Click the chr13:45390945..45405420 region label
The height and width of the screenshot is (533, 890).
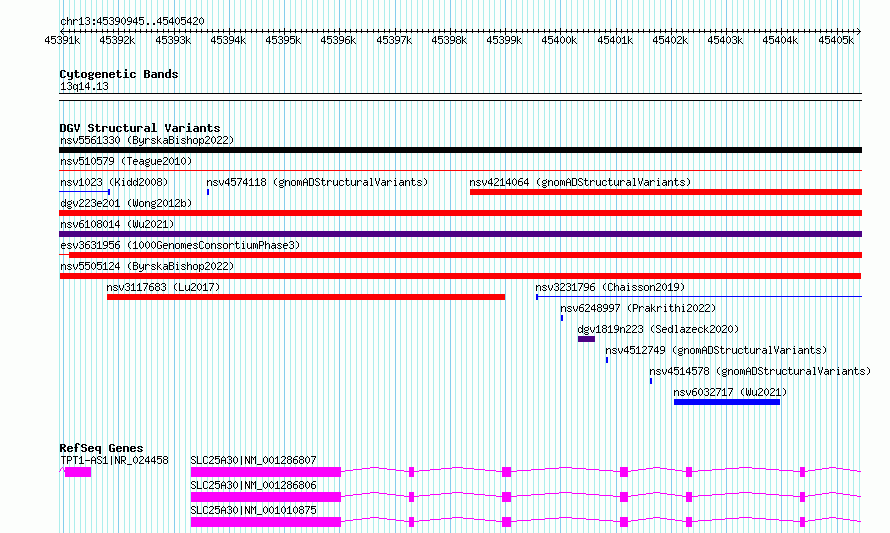coord(132,21)
